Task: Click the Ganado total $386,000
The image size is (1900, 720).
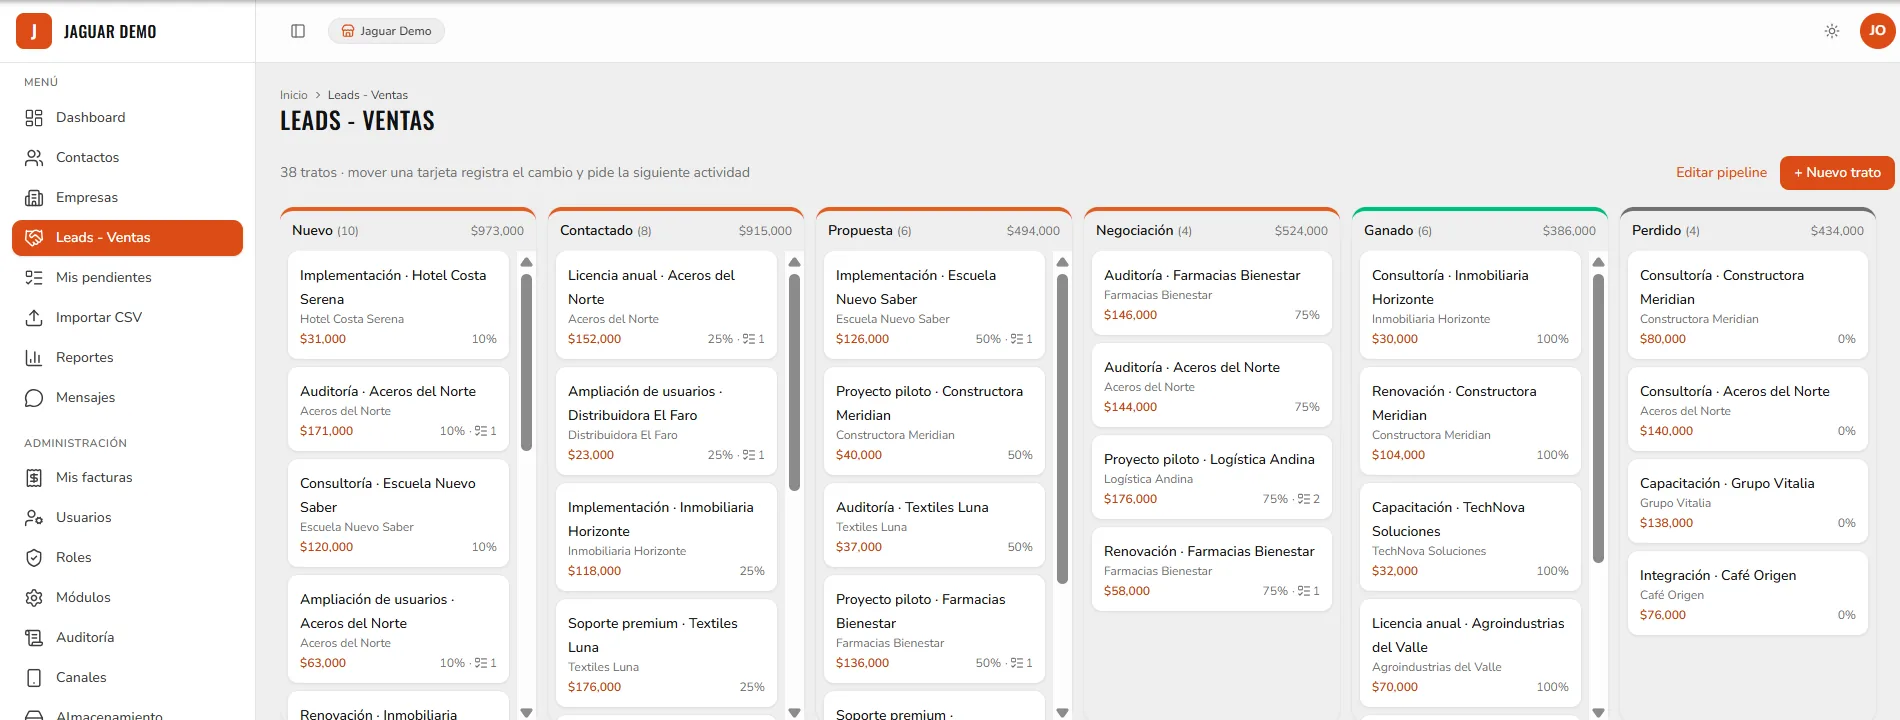Action: [x=1569, y=231]
